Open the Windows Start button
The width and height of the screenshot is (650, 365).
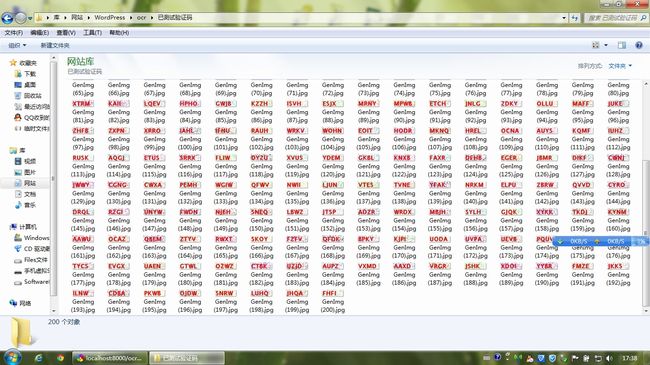tap(12, 358)
